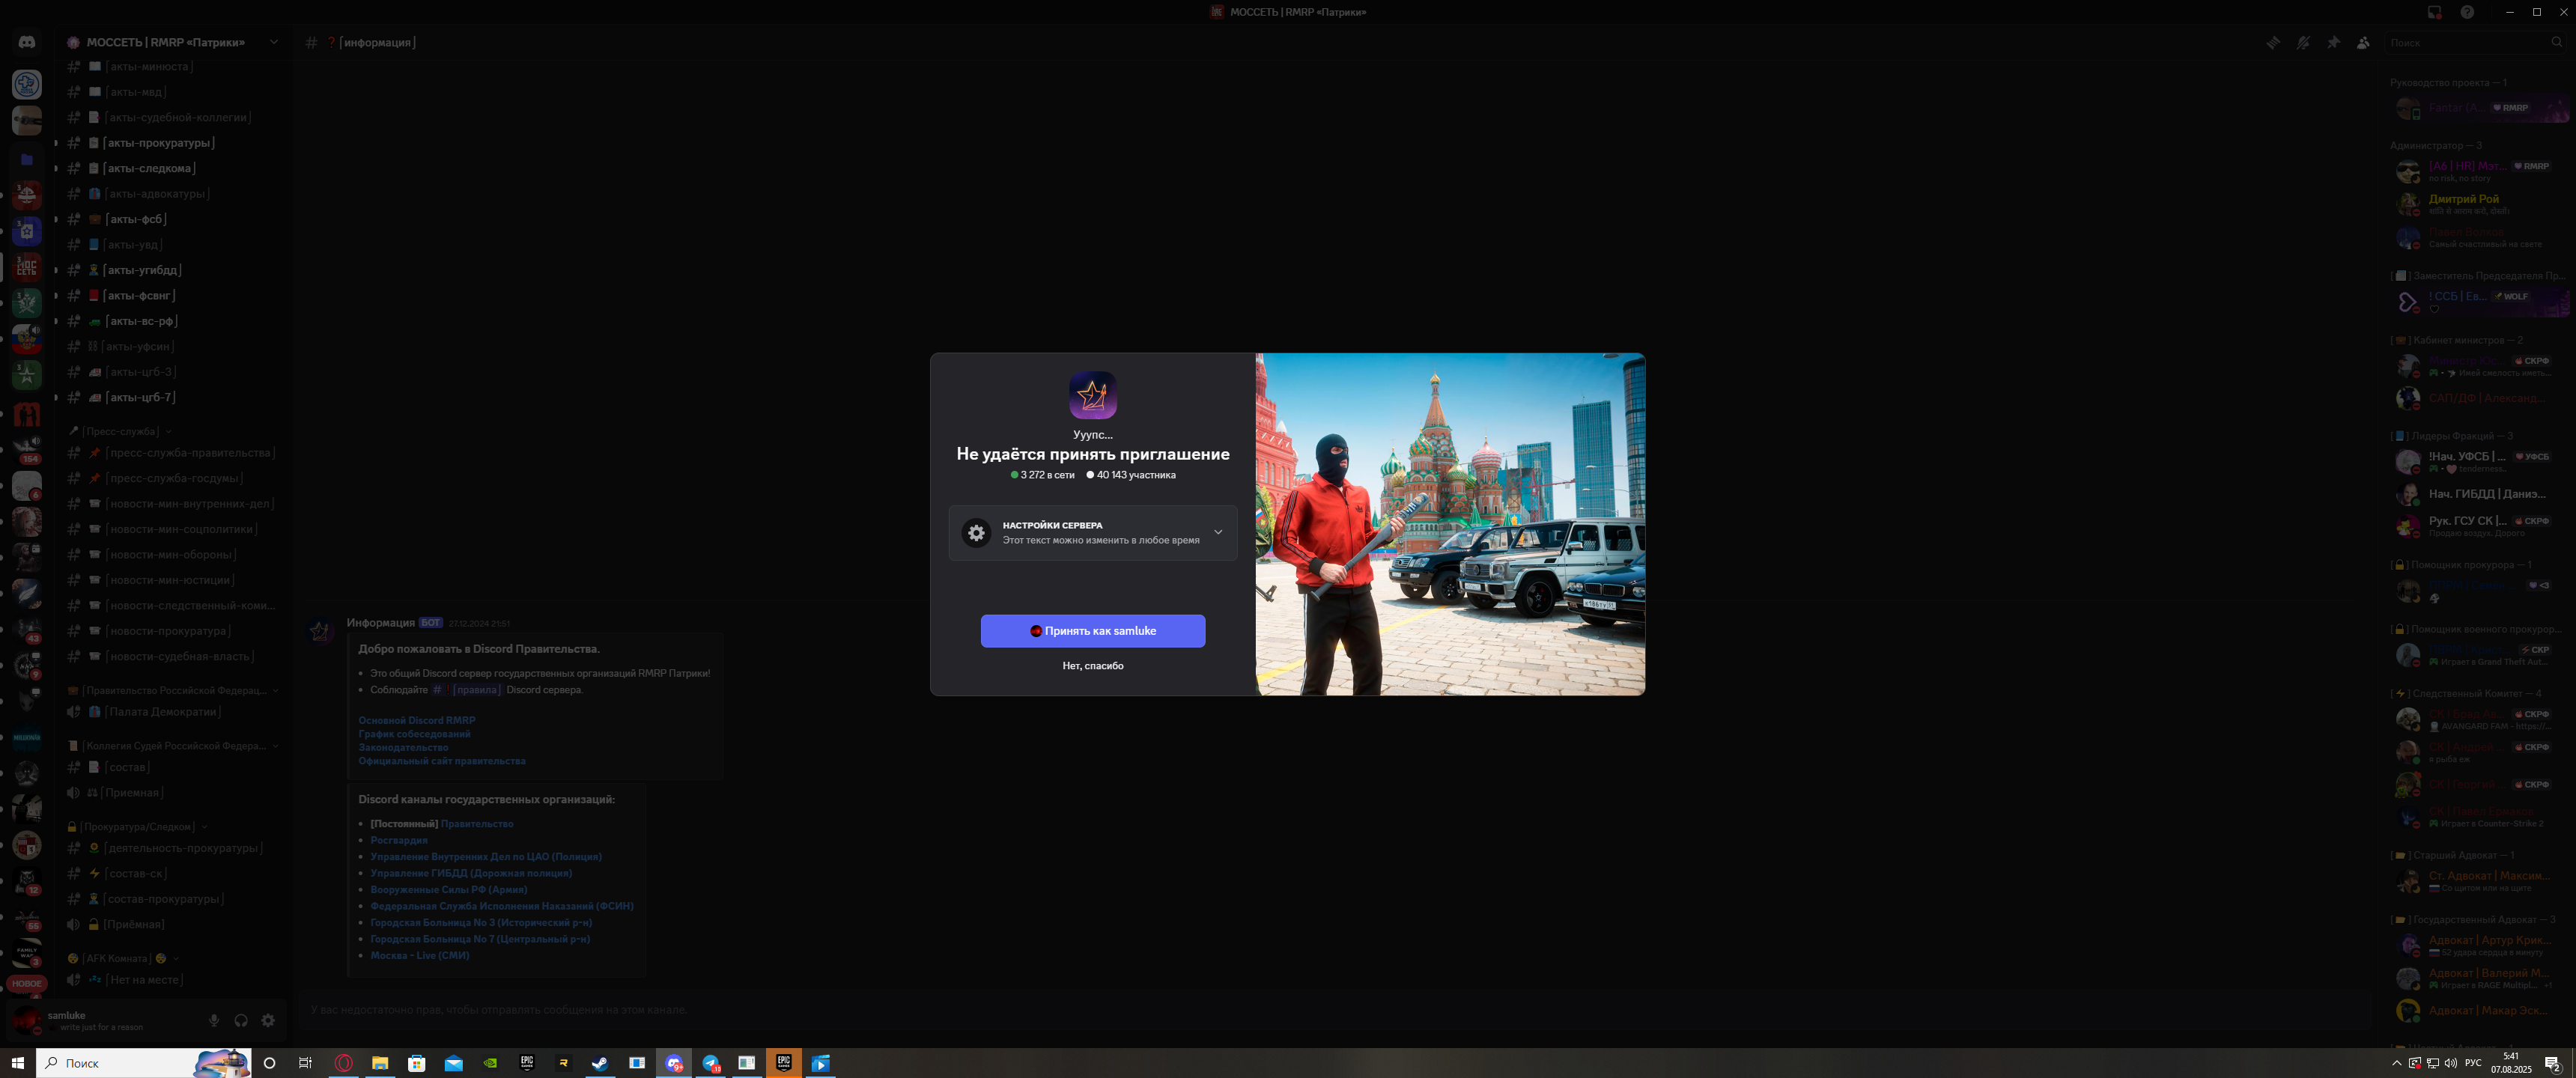Image resolution: width=2576 pixels, height=1078 pixels.
Task: Open Discord direct messages home icon
Action: tap(27, 42)
